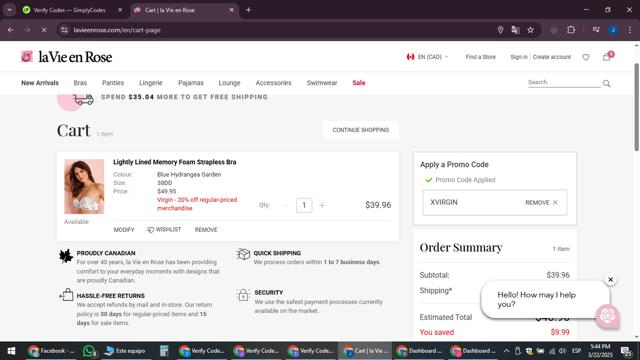640x360 pixels.
Task: Show hidden system tray icons
Action: [506, 351]
